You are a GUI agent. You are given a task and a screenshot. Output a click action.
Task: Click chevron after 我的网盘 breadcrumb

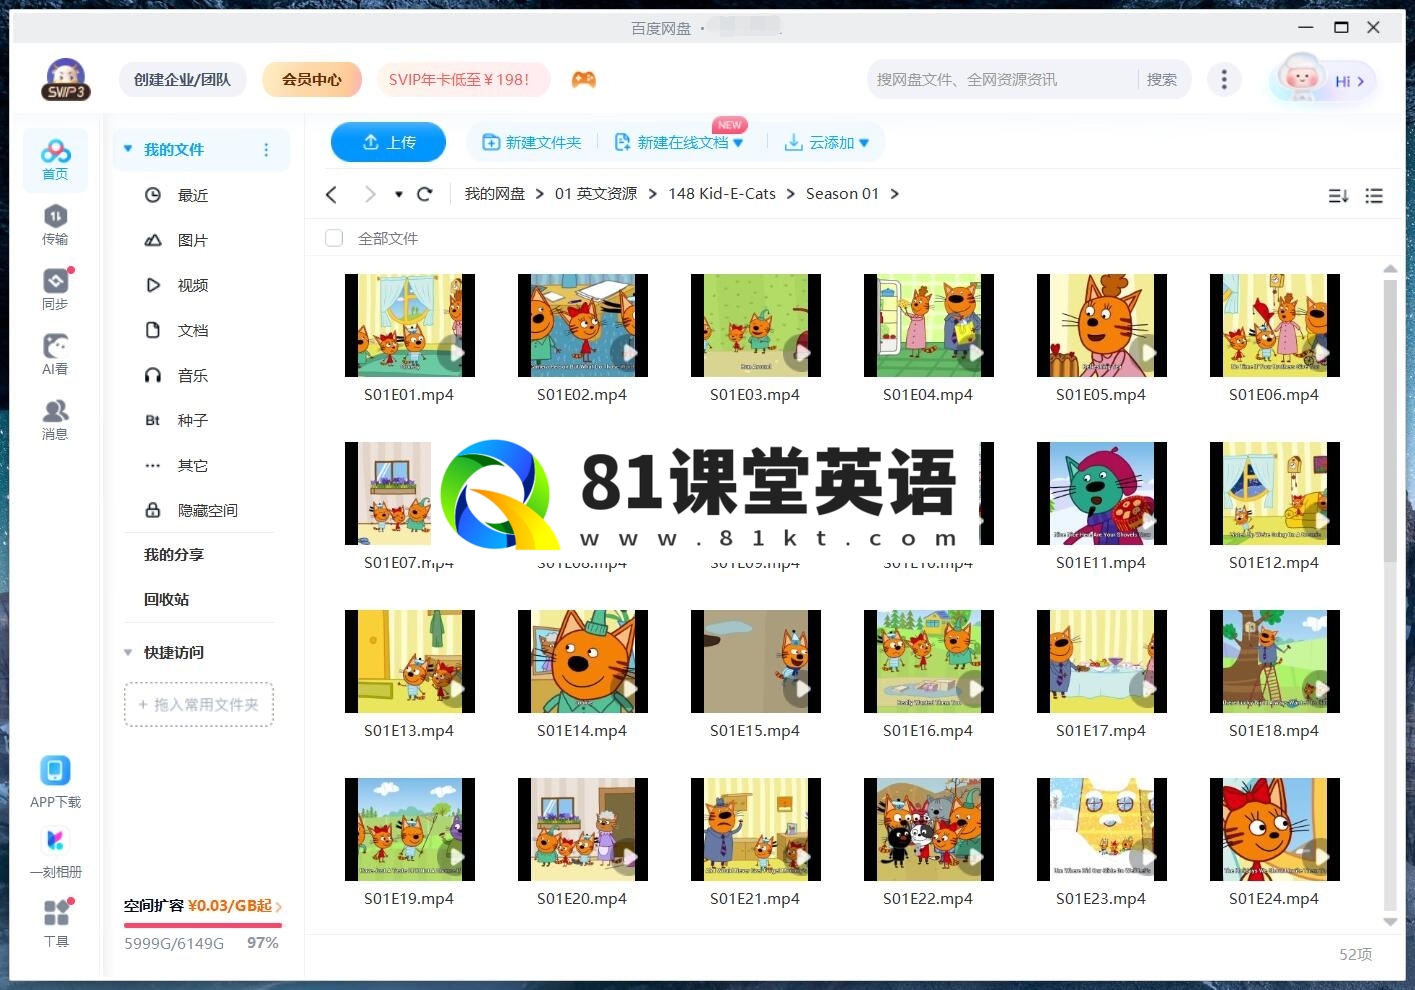540,194
